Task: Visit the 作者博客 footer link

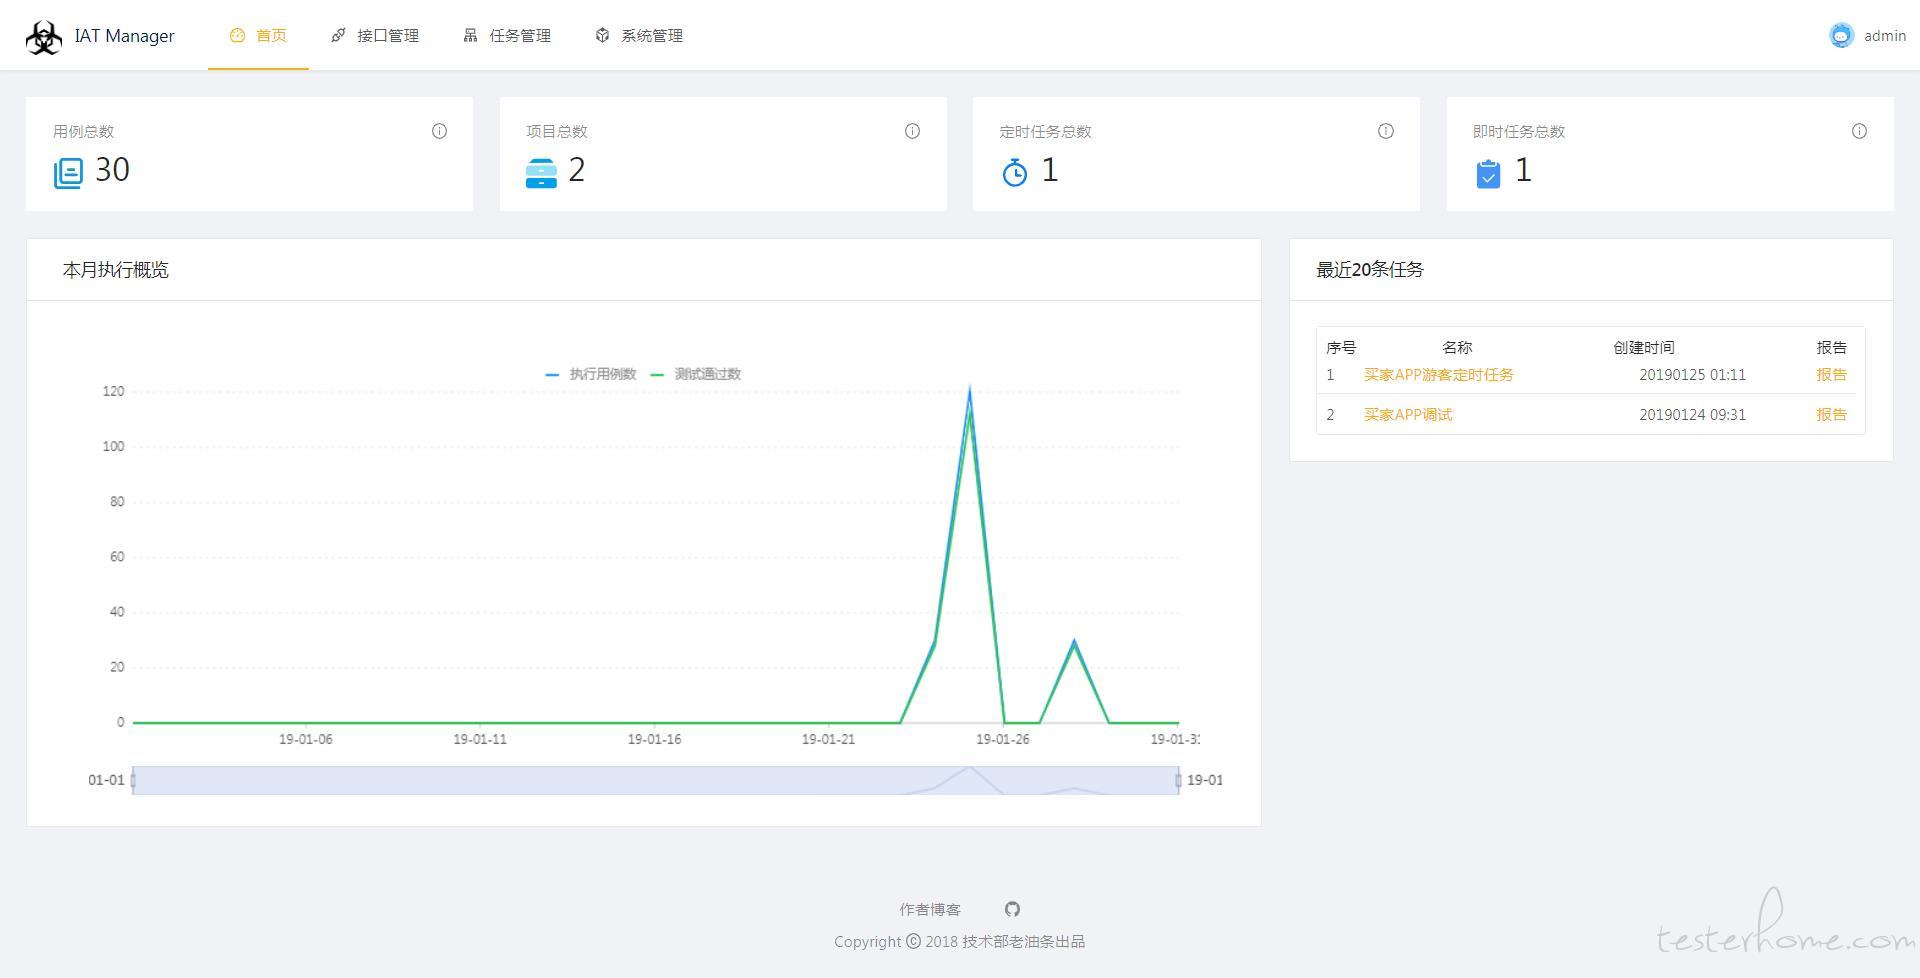Action: click(929, 909)
